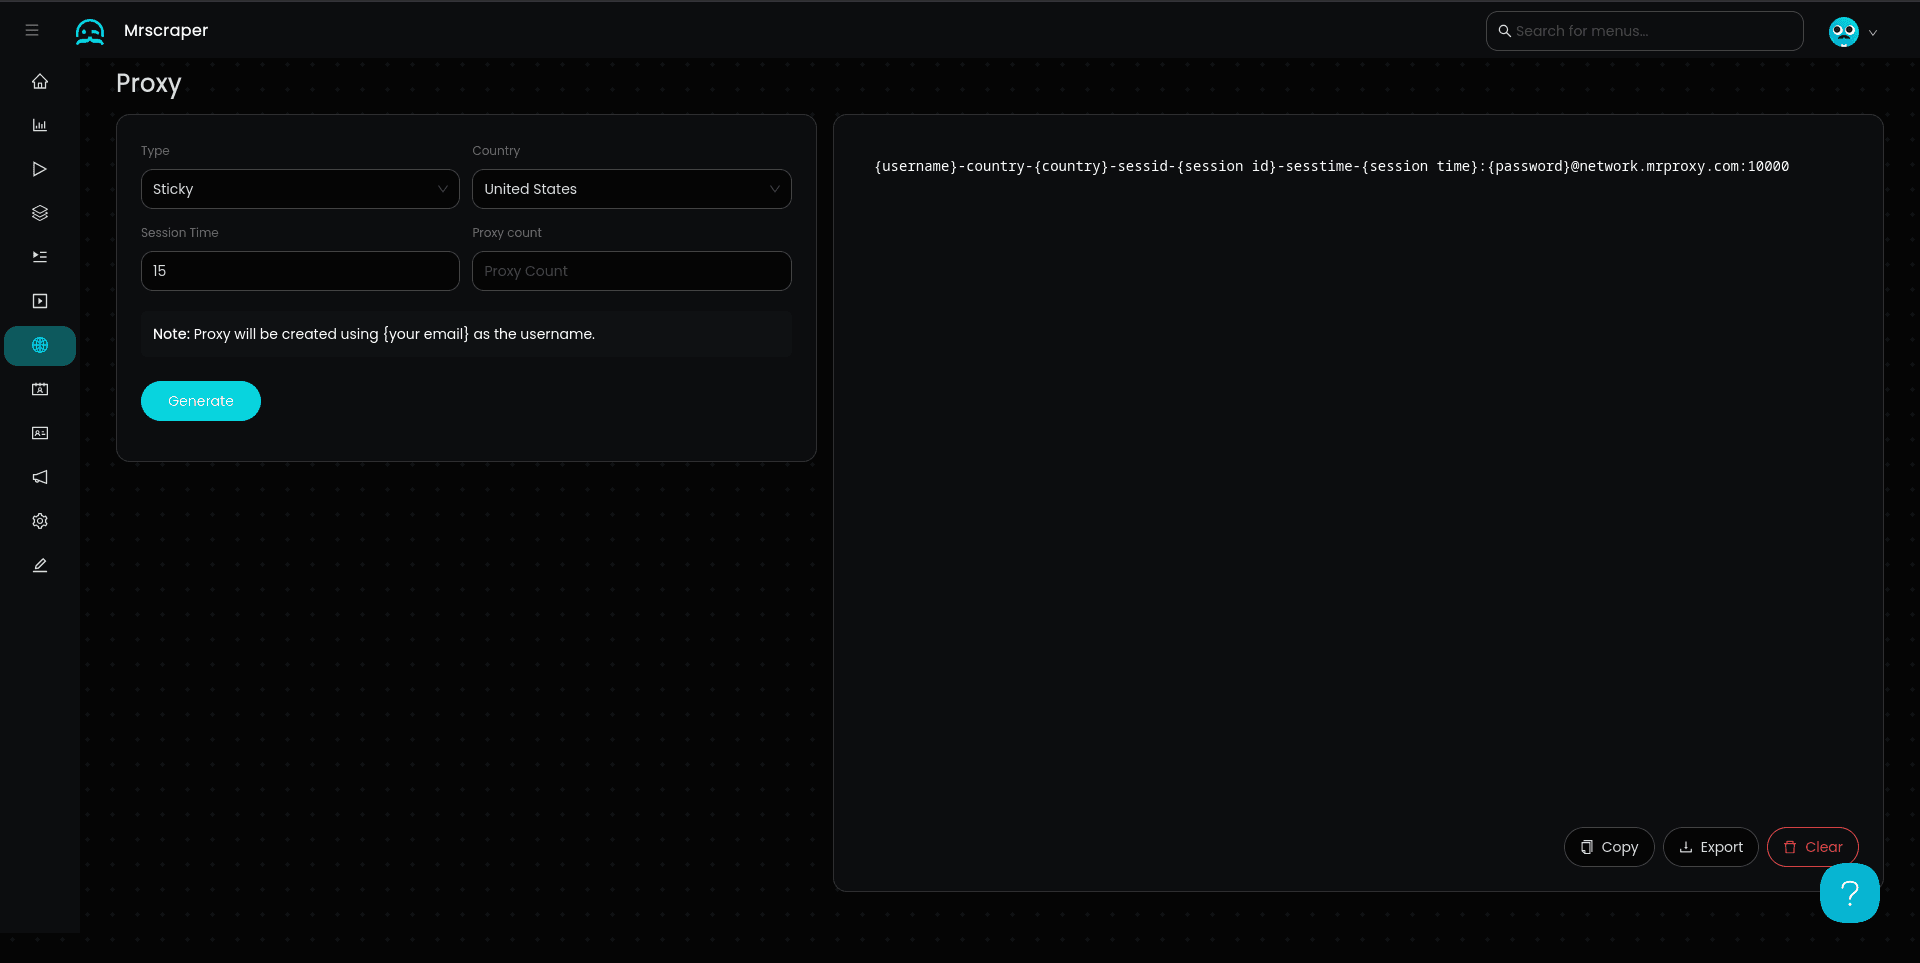Click inside the Proxy Count field
Viewport: 1920px width, 963px height.
[x=631, y=270]
